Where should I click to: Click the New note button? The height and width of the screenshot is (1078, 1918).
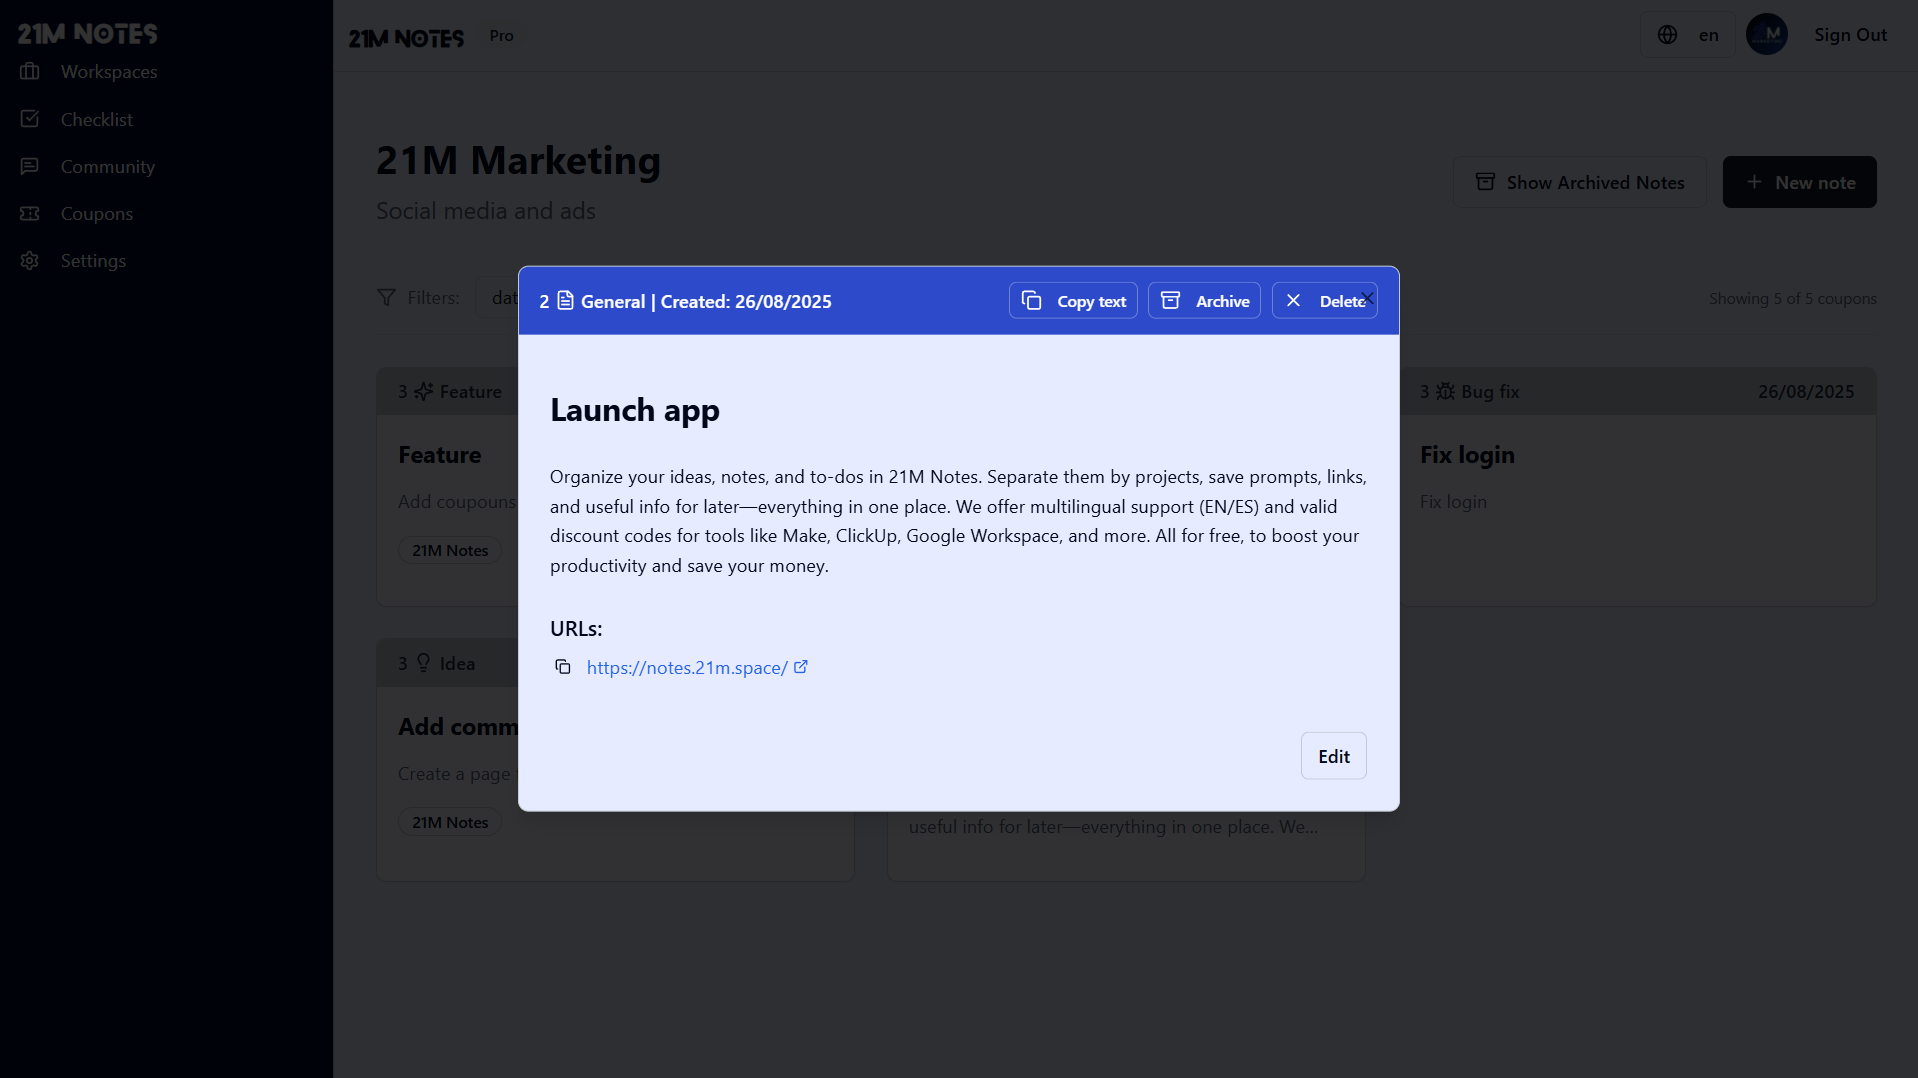(1799, 182)
